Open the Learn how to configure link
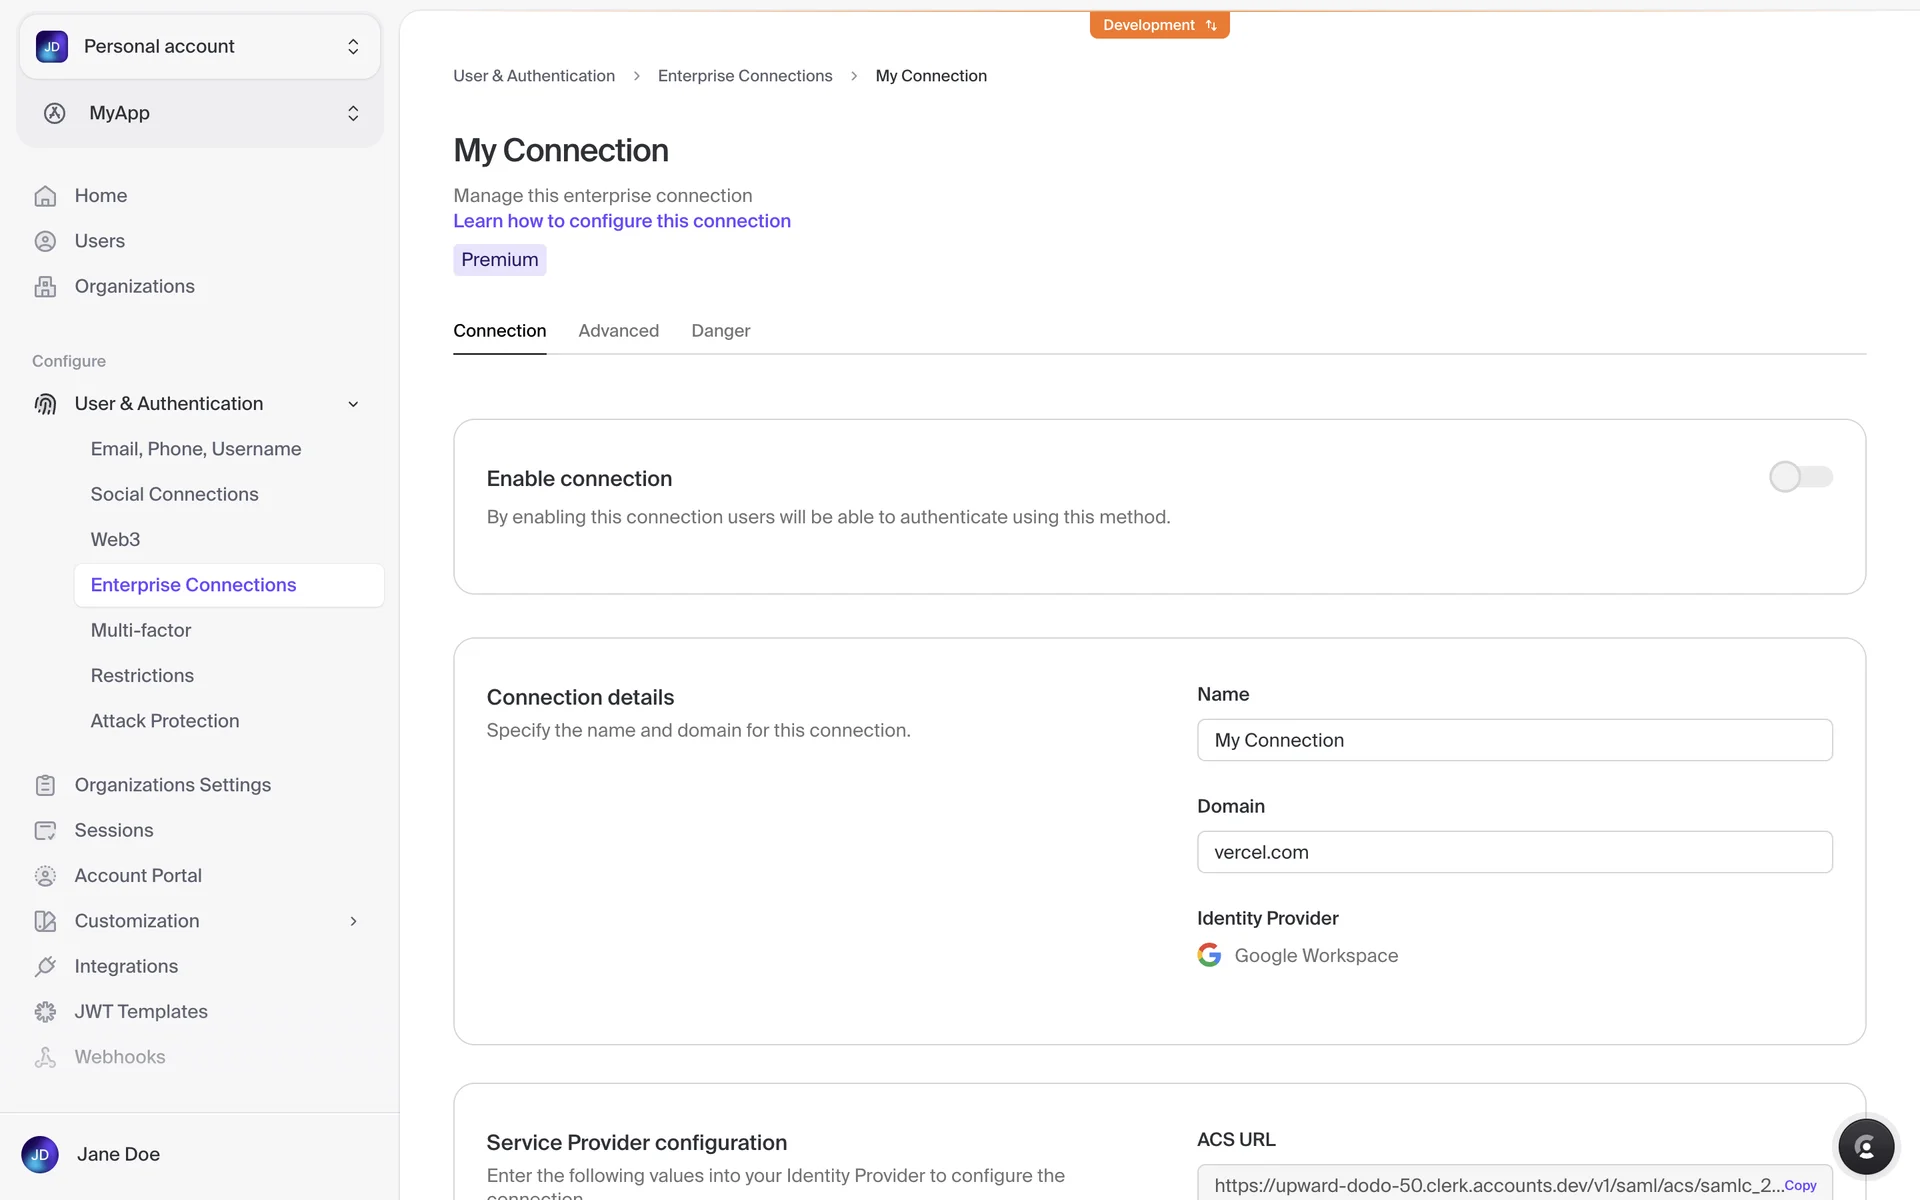1920x1200 pixels. tap(621, 221)
